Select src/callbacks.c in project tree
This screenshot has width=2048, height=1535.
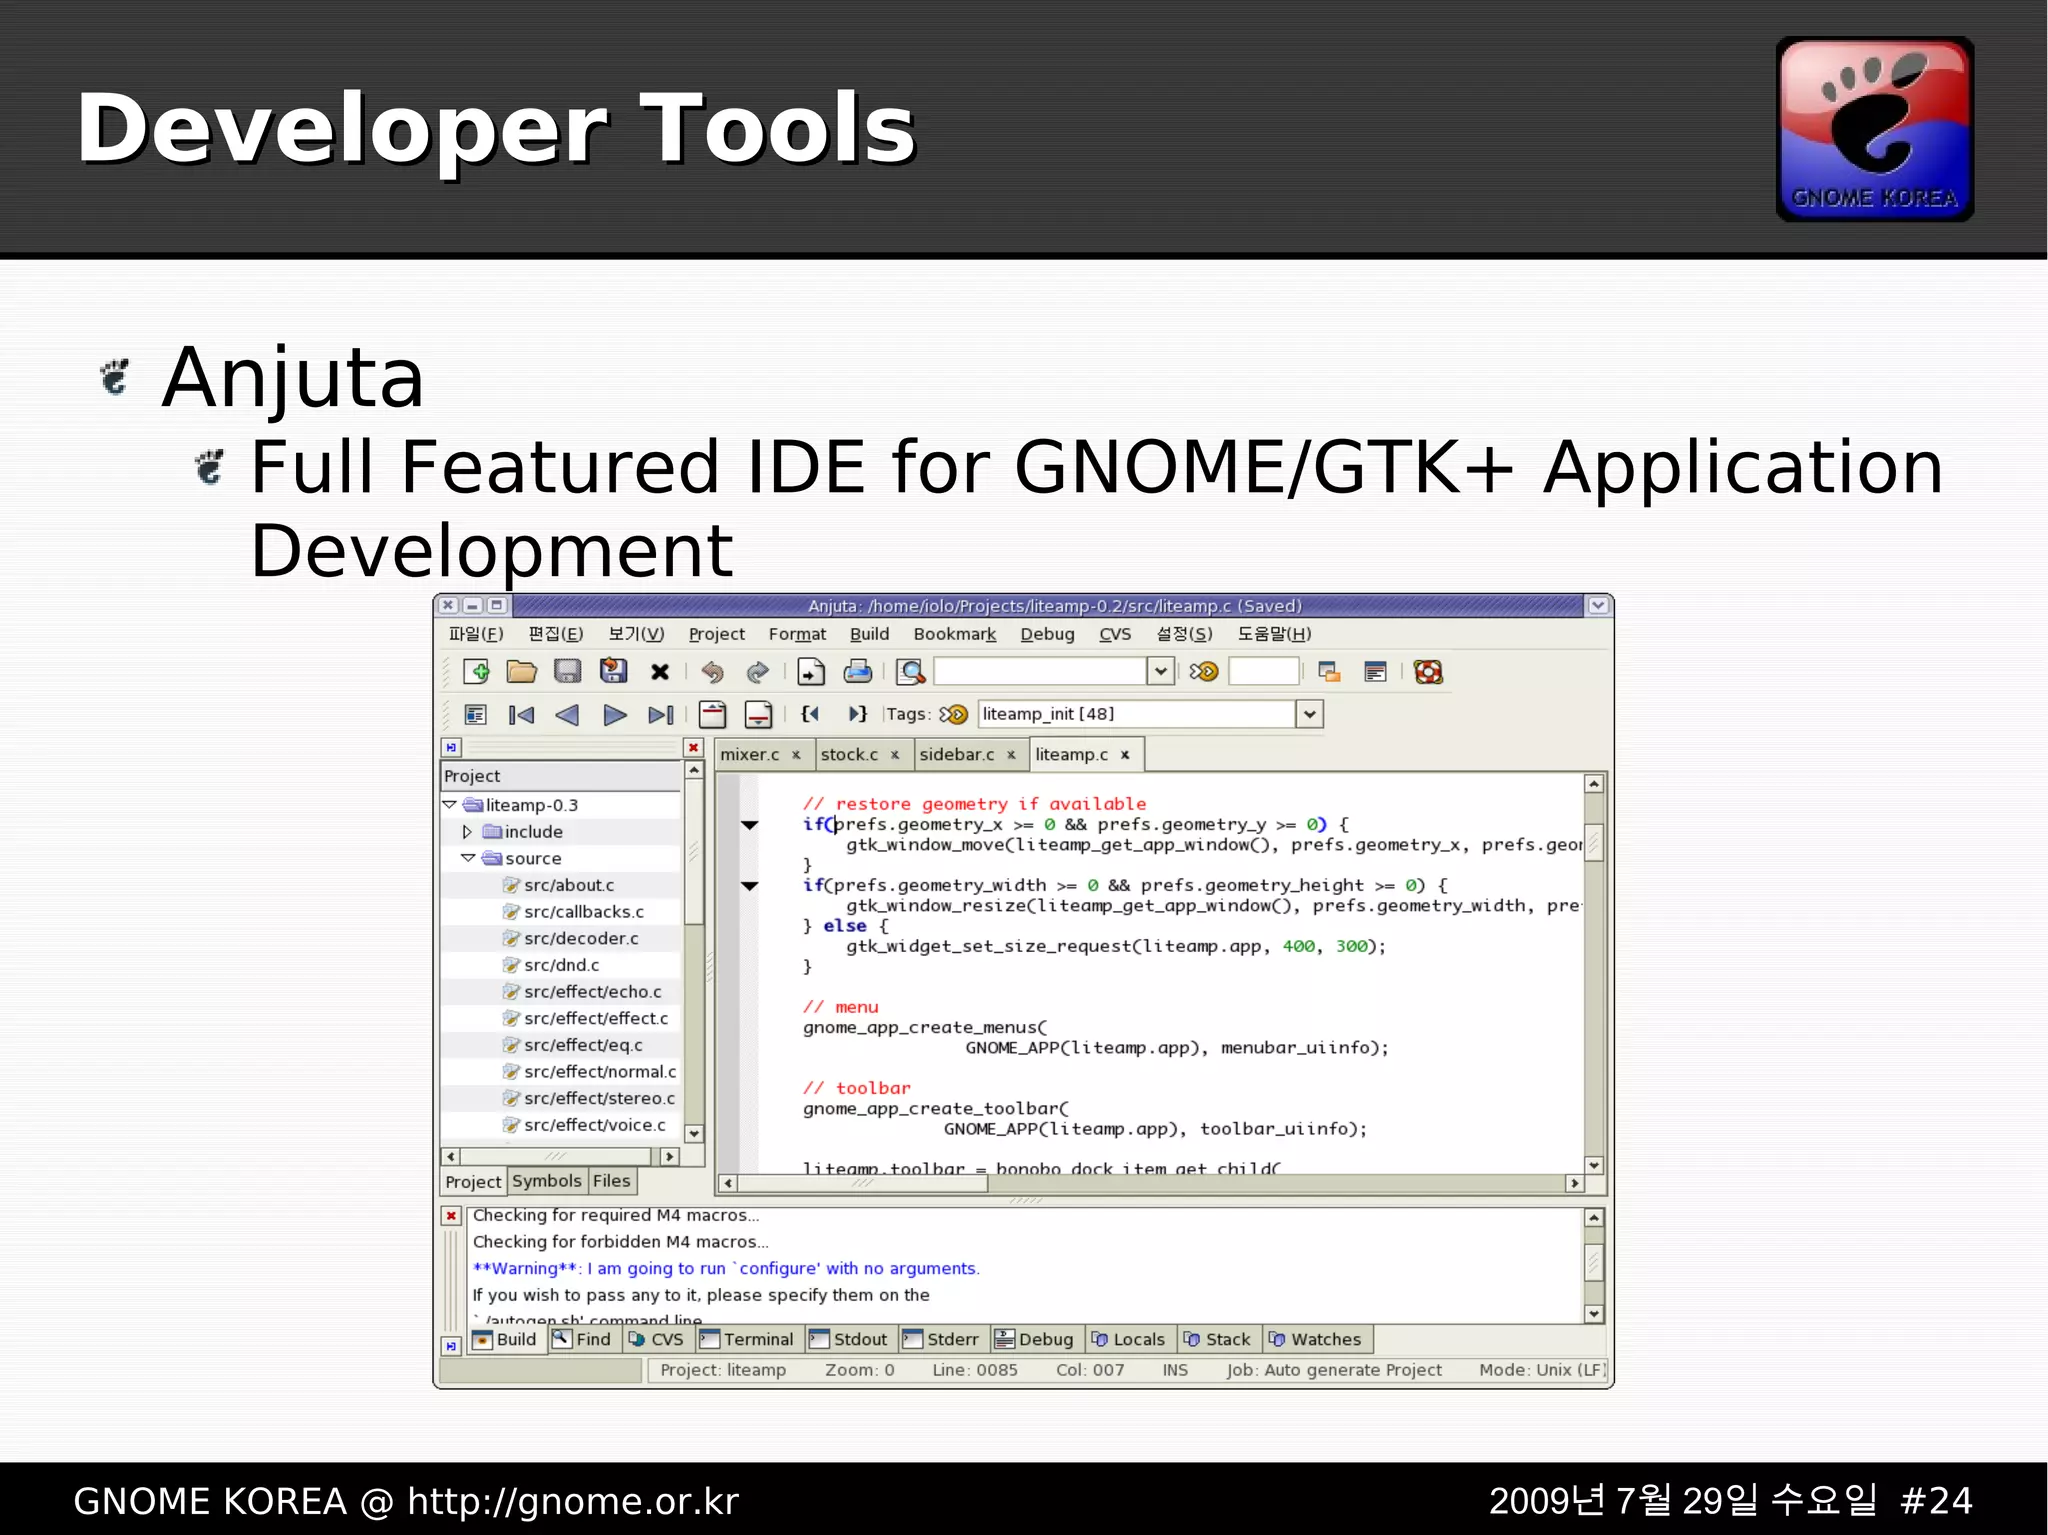(584, 911)
